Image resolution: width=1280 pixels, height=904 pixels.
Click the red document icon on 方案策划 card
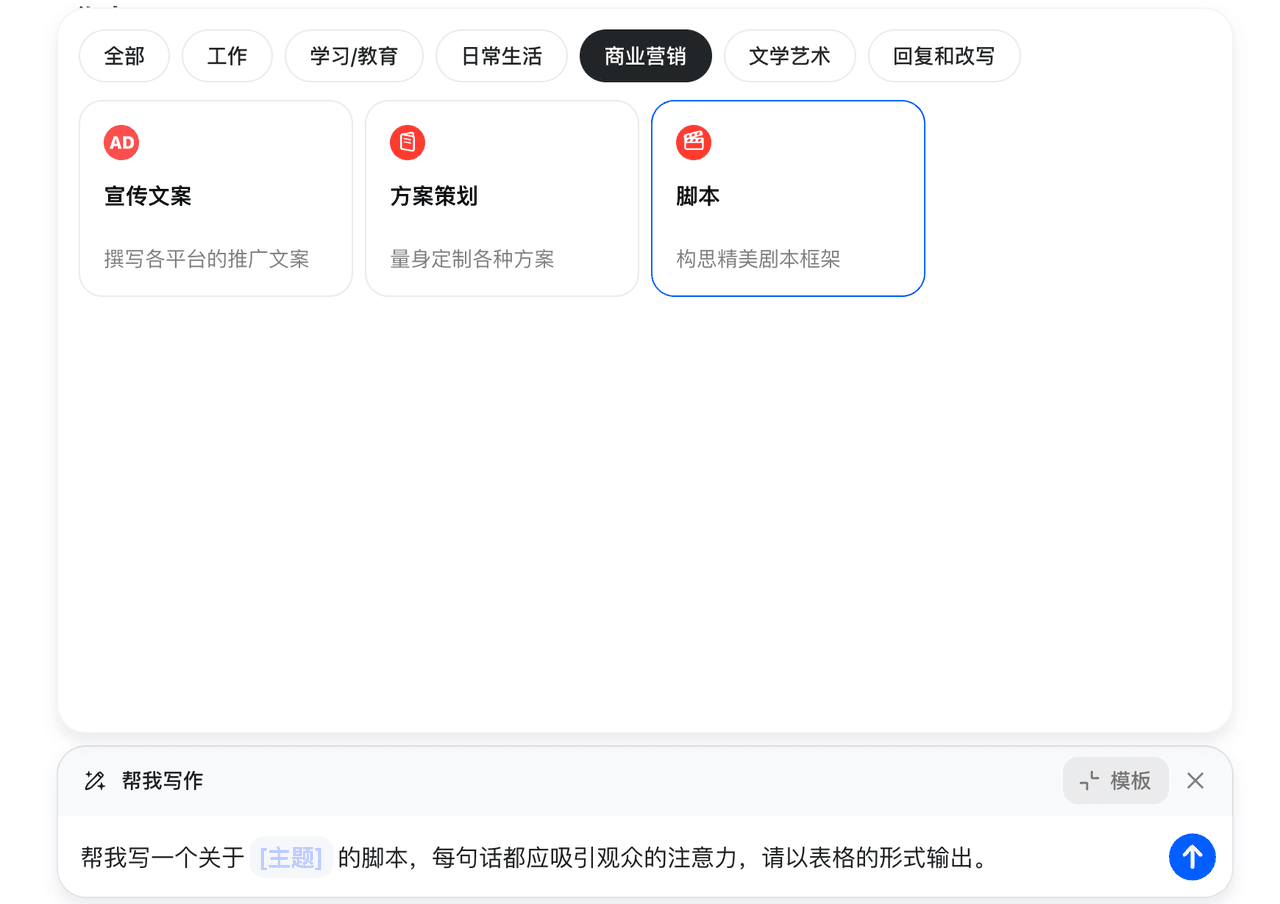coord(407,142)
